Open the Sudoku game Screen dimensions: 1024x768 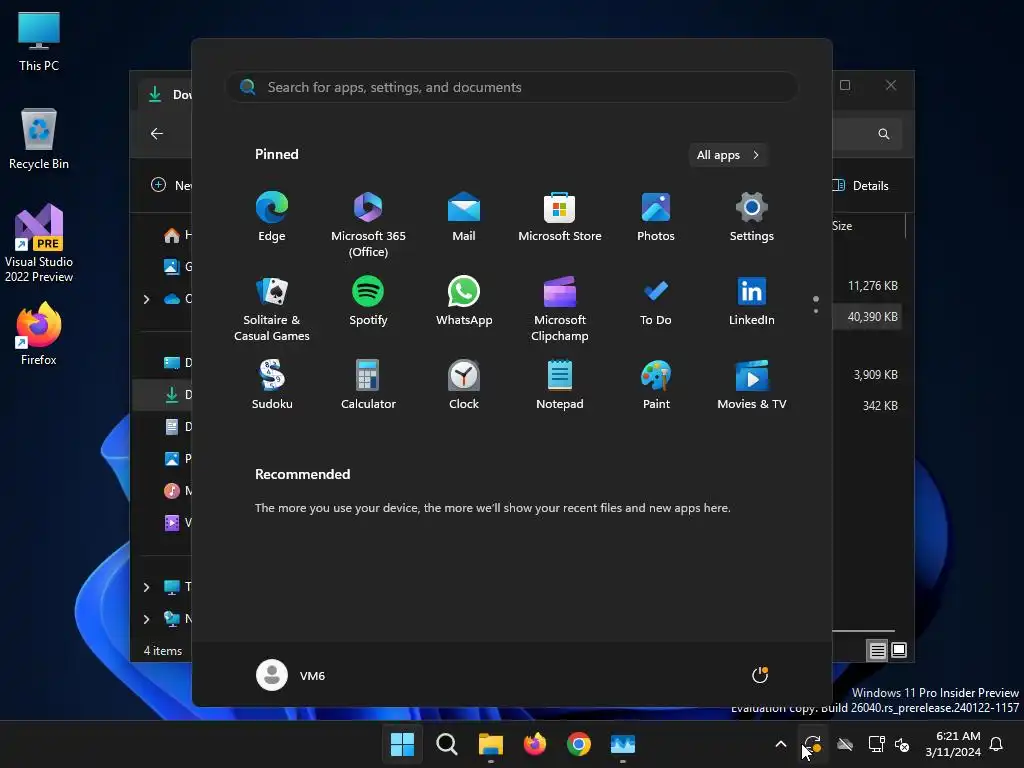tap(272, 385)
